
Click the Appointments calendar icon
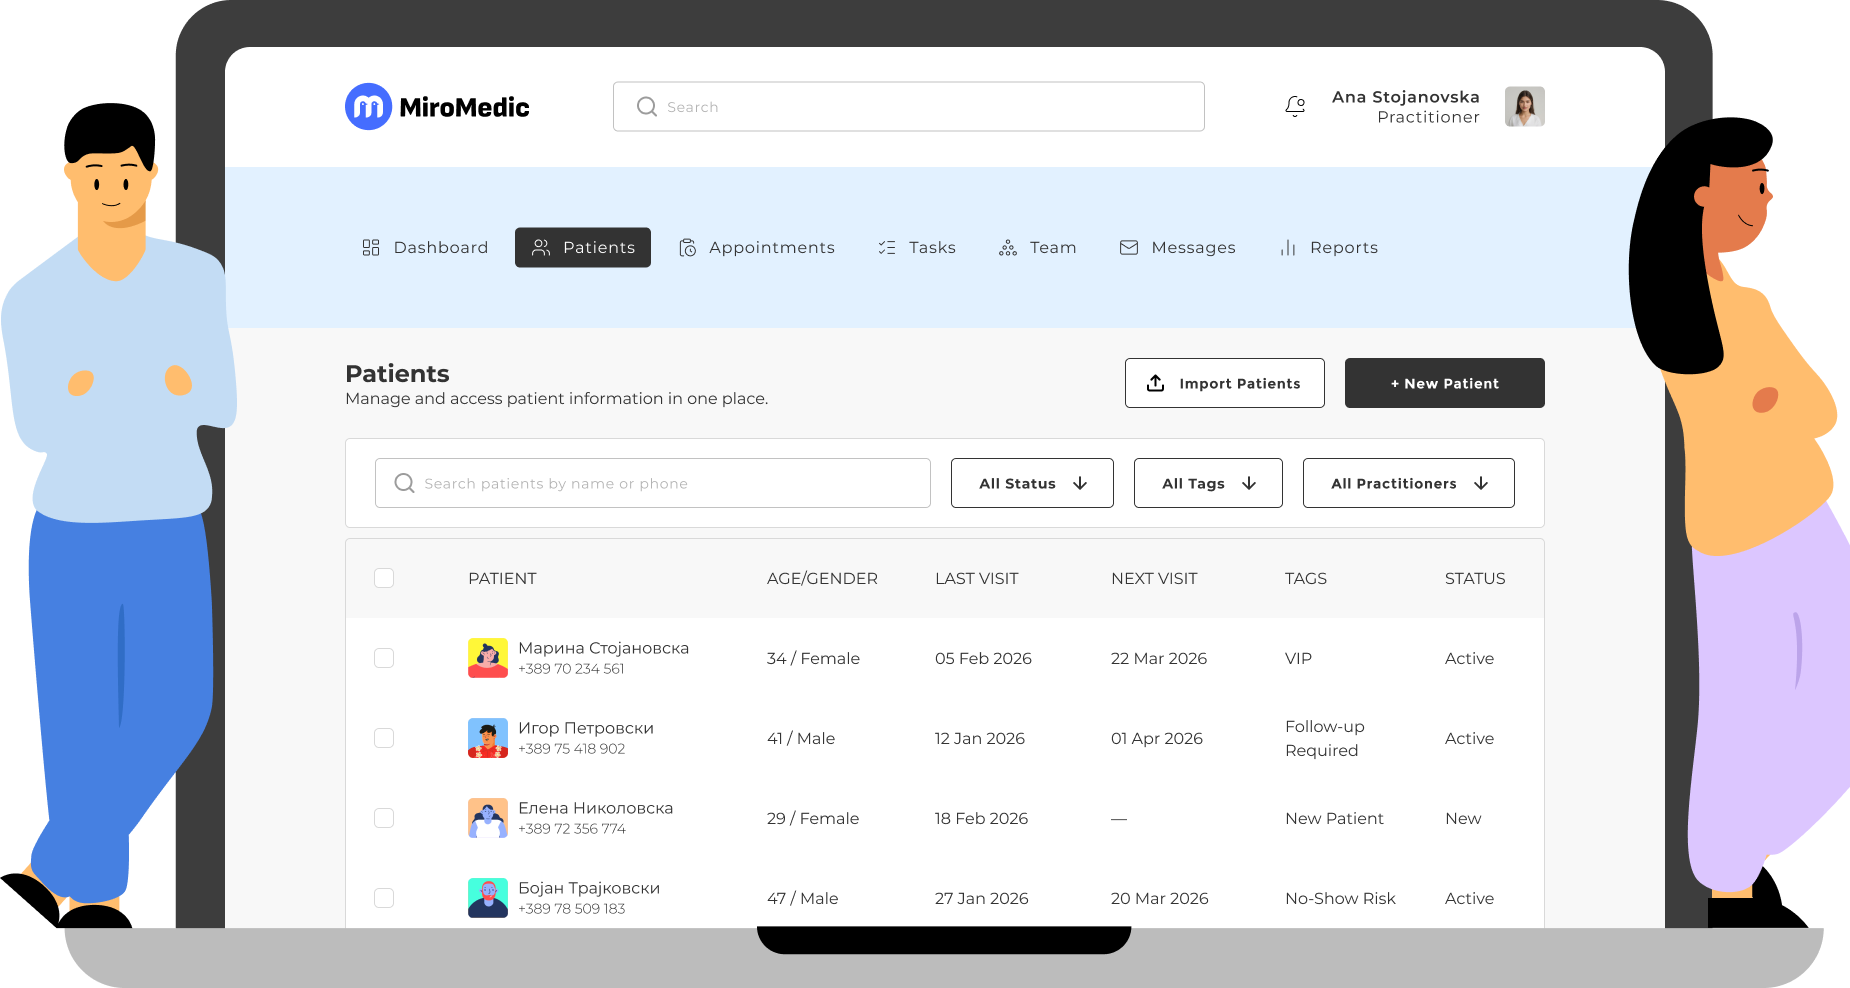point(687,248)
